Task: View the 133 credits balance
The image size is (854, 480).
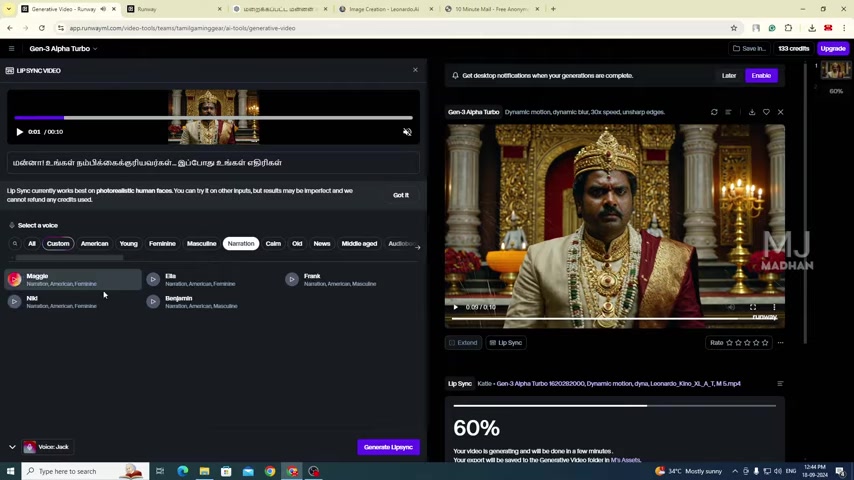Action: click(794, 48)
